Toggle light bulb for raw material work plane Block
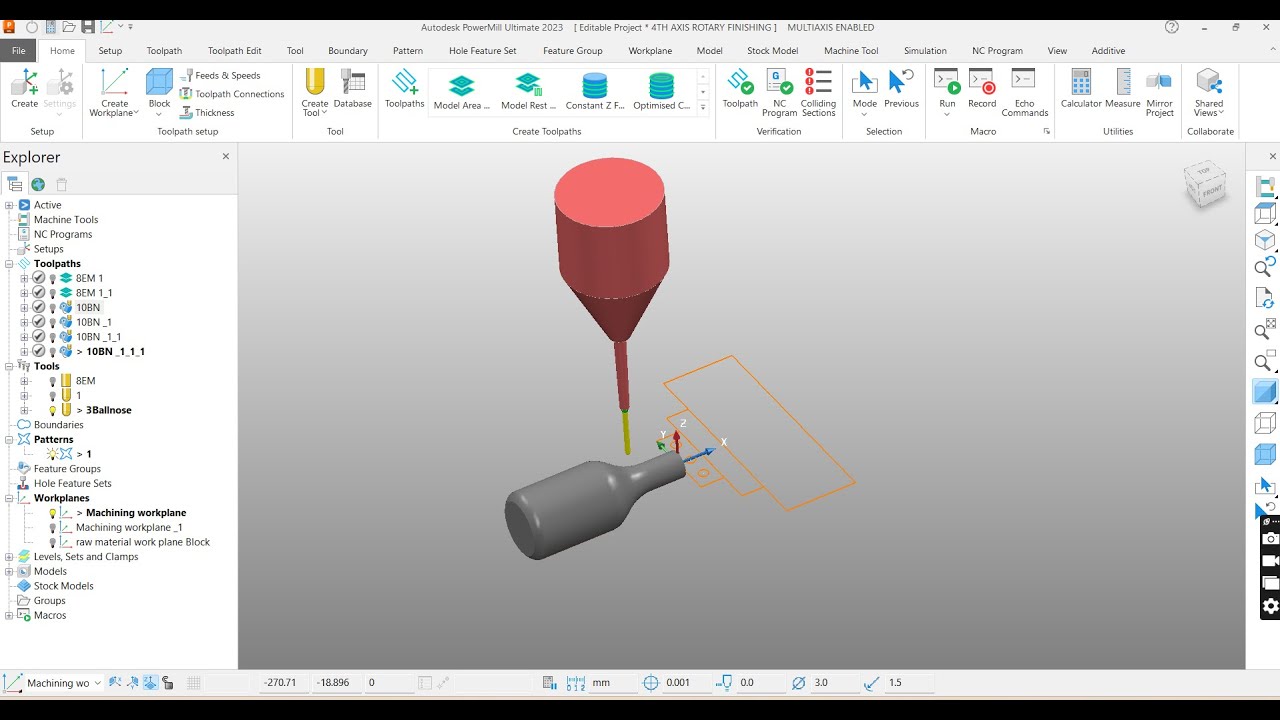Viewport: 1280px width, 720px height. pos(52,542)
